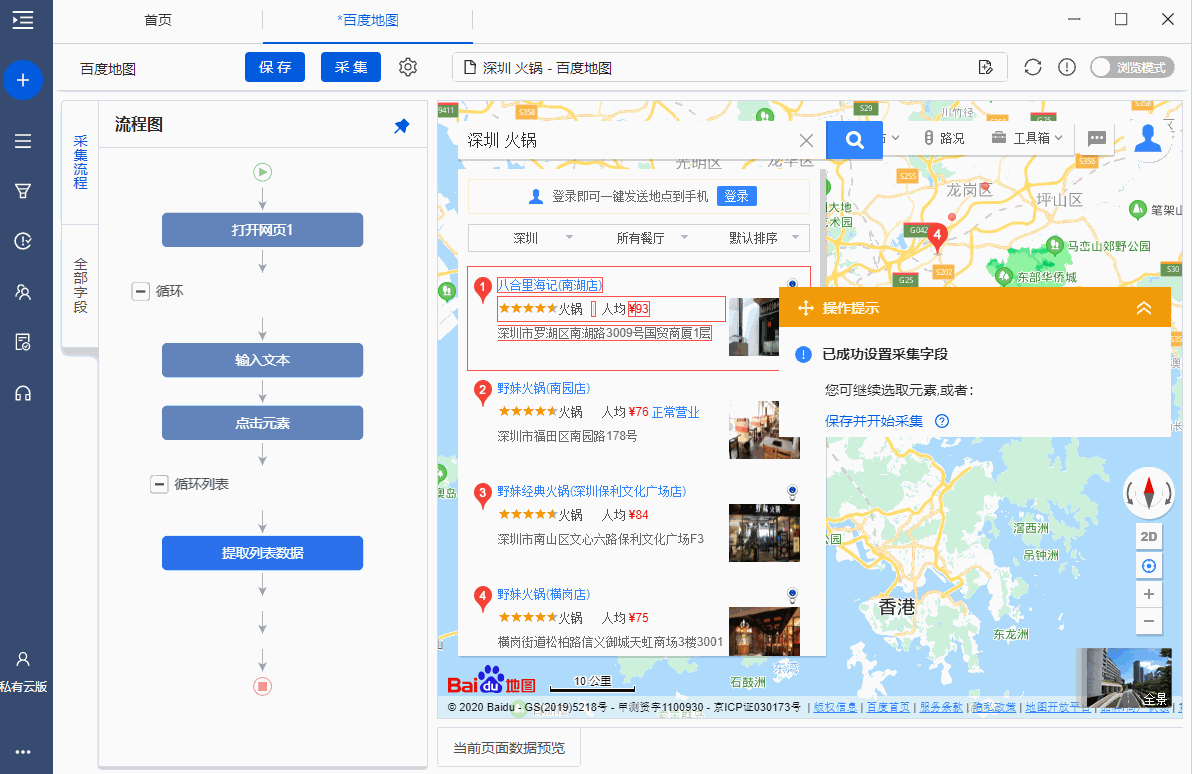The width and height of the screenshot is (1192, 774).
Task: Pin the flowchart panel
Action: (401, 126)
